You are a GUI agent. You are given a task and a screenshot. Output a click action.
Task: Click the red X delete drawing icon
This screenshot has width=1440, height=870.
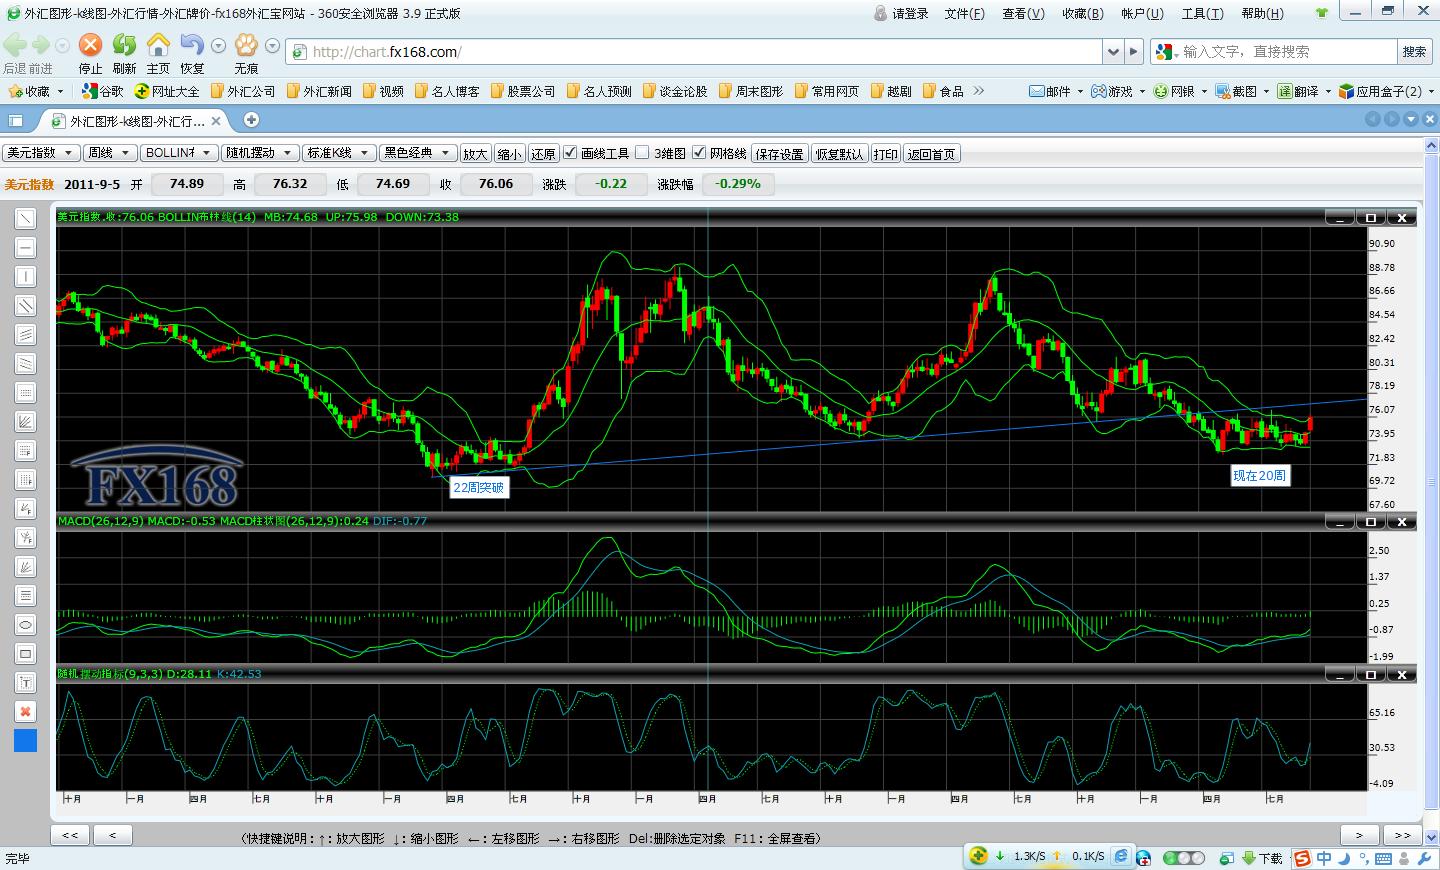[x=26, y=712]
